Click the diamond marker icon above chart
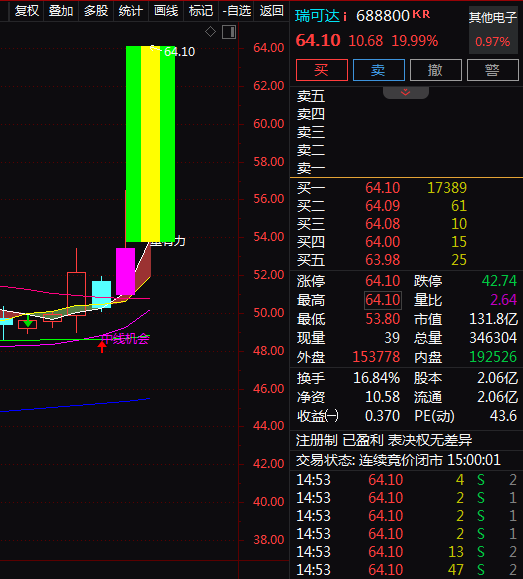This screenshot has width=523, height=579. click(210, 32)
